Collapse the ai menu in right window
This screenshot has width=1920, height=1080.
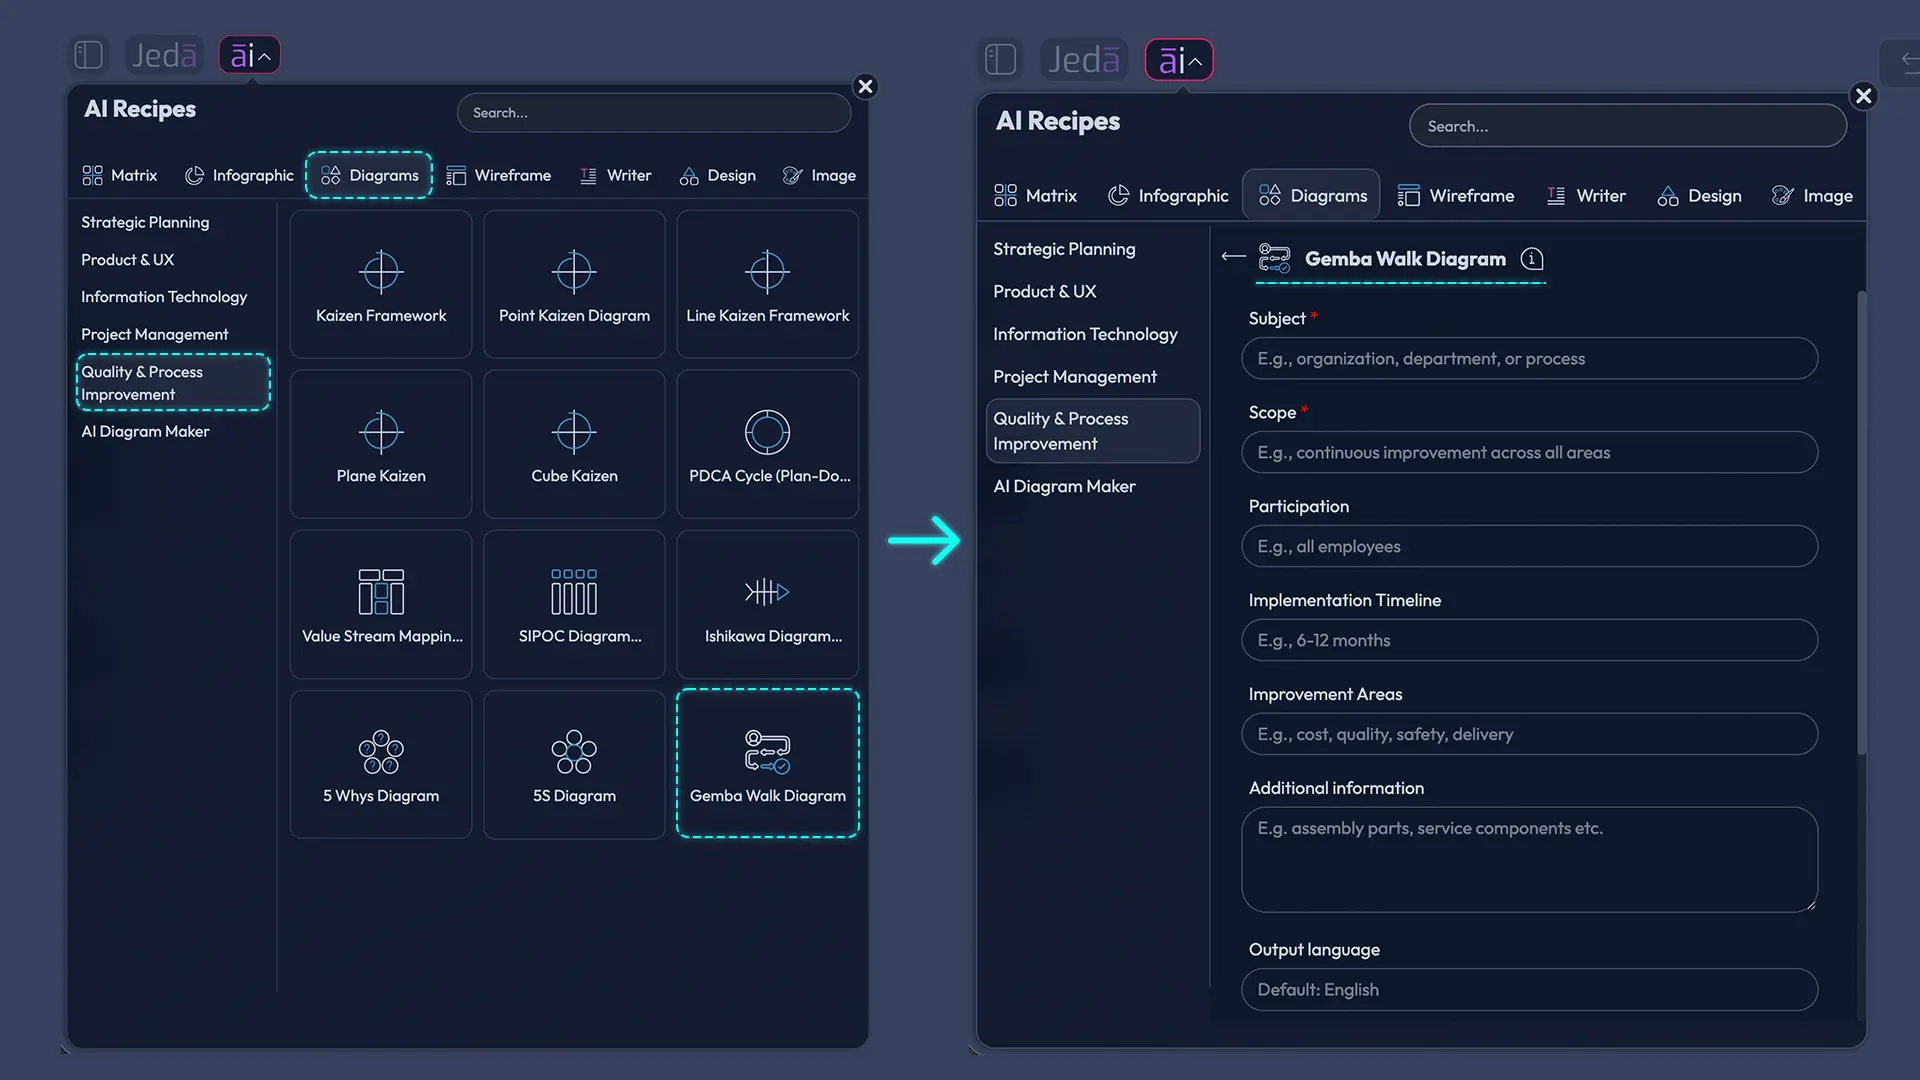tap(1179, 60)
